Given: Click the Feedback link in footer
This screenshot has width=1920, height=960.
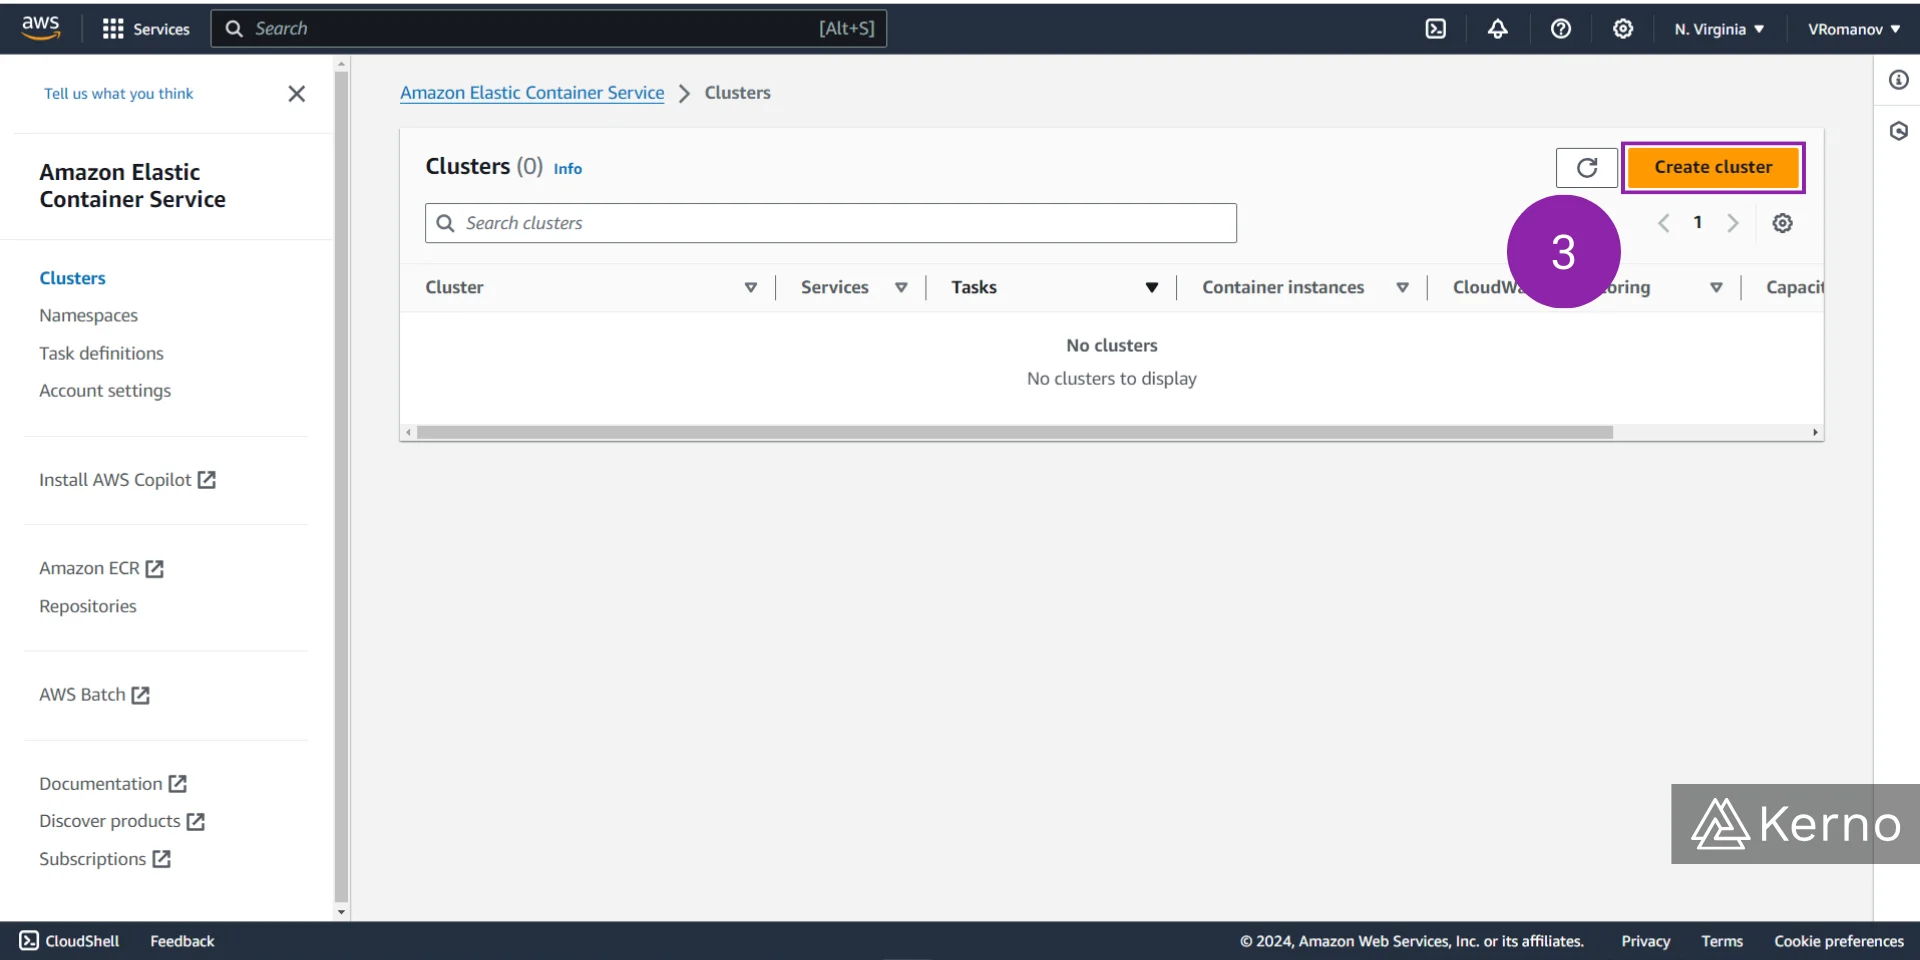Looking at the screenshot, I should point(182,941).
